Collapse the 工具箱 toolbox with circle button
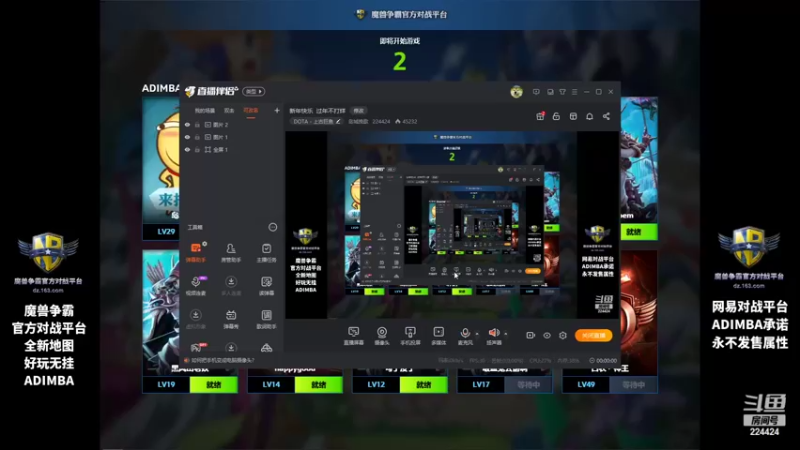The height and width of the screenshot is (450, 800). pyautogui.click(x=273, y=227)
